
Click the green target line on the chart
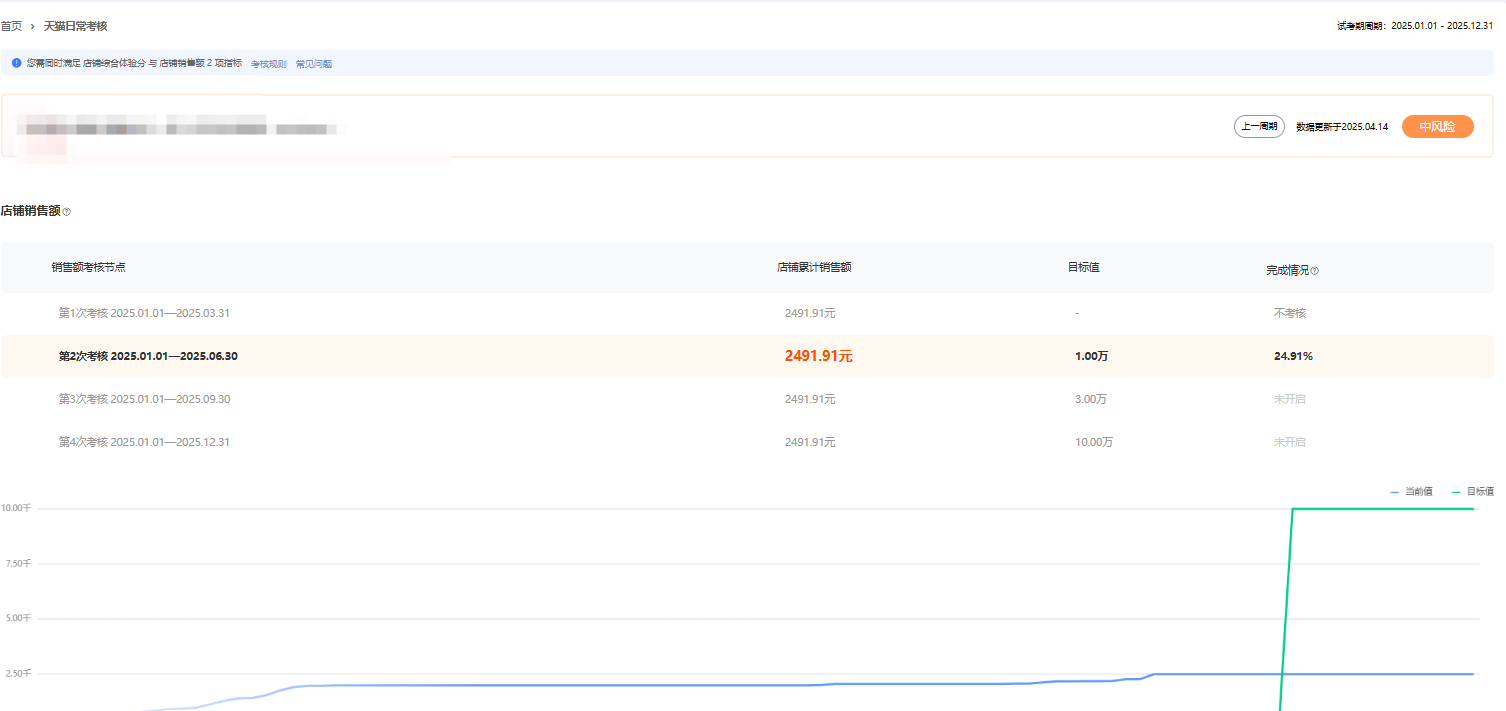point(1380,509)
